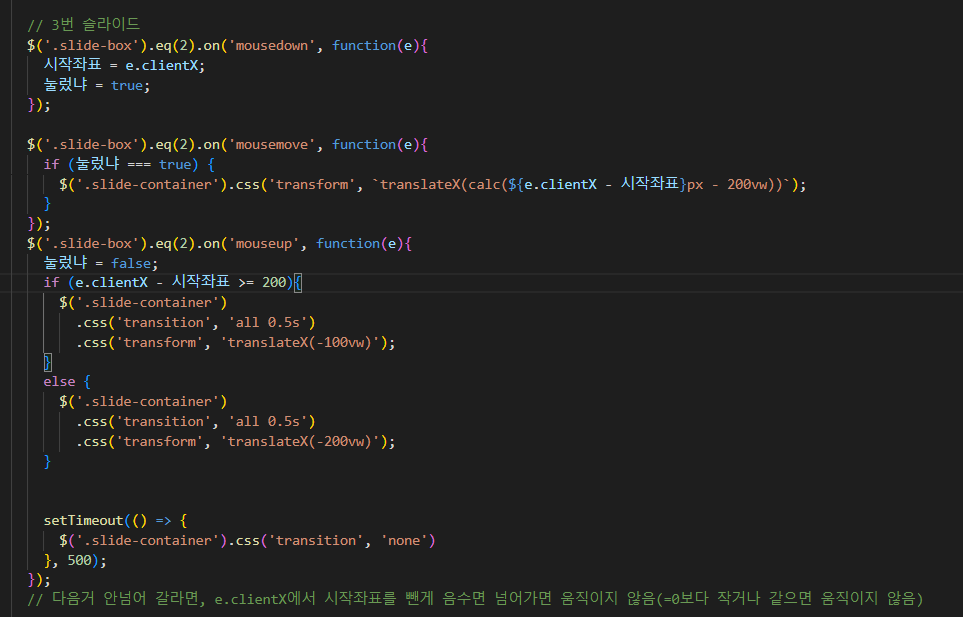Click the 'mouseup' event string
This screenshot has height=617, width=963.
(x=263, y=244)
